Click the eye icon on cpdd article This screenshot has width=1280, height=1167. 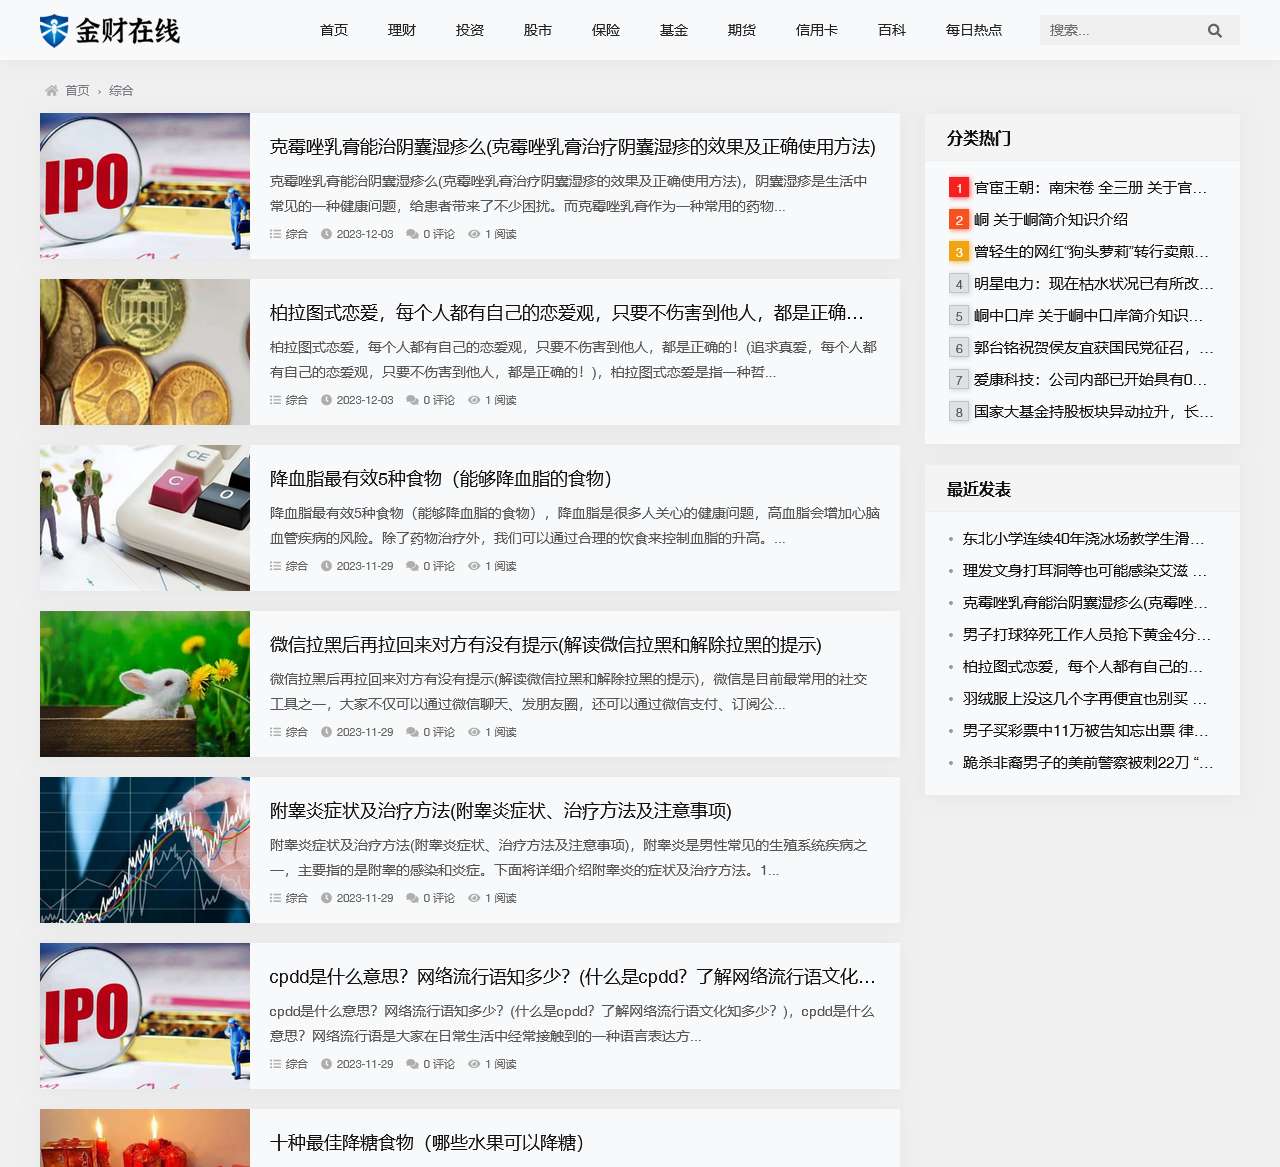(x=474, y=1064)
